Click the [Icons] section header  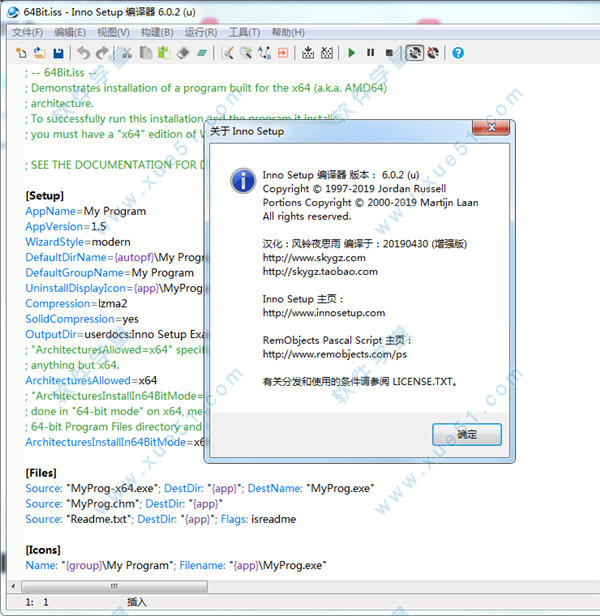coord(43,550)
